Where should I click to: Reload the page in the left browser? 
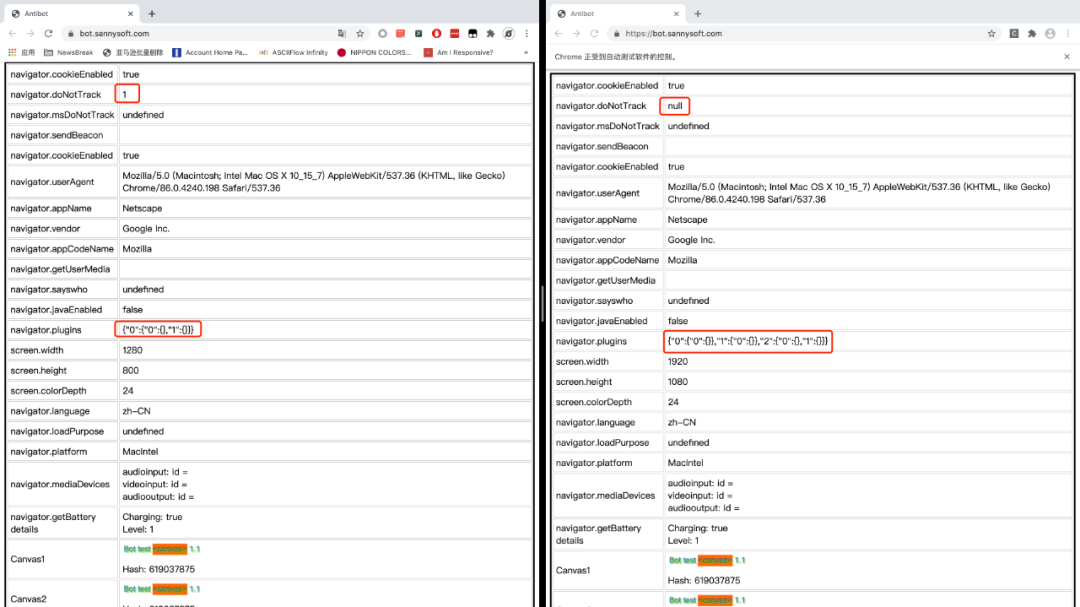tap(48, 33)
